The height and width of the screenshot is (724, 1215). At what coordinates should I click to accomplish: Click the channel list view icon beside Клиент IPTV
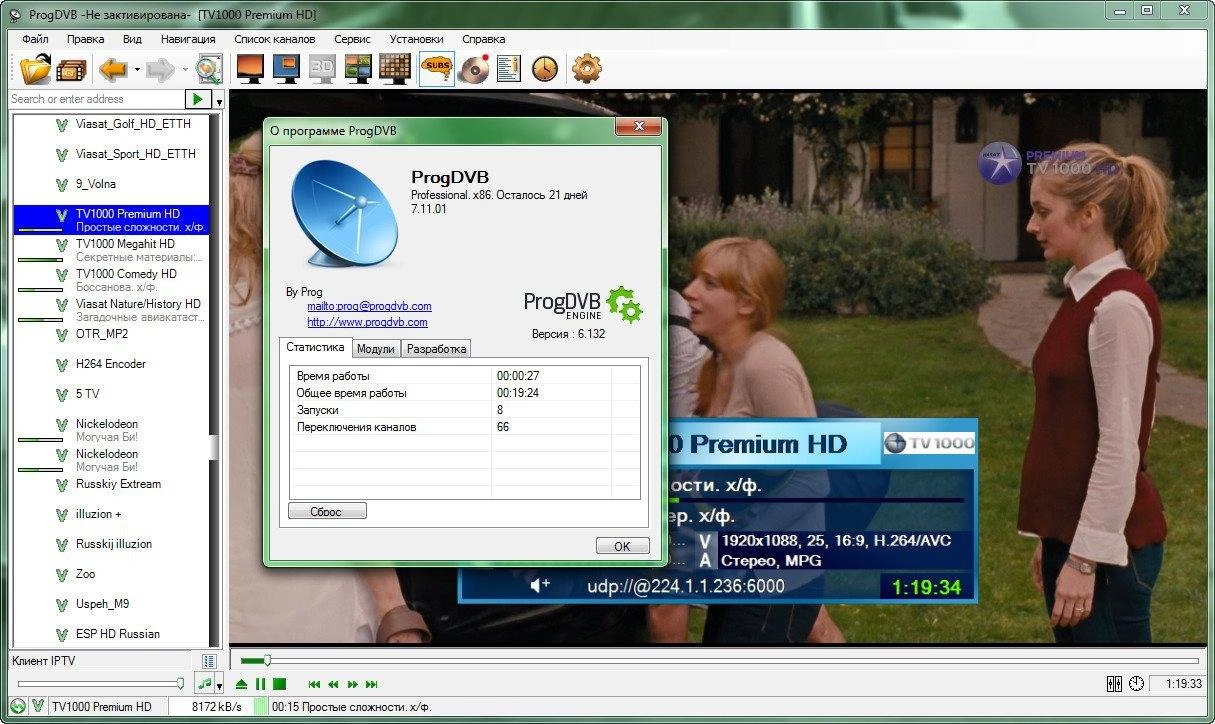coord(209,661)
